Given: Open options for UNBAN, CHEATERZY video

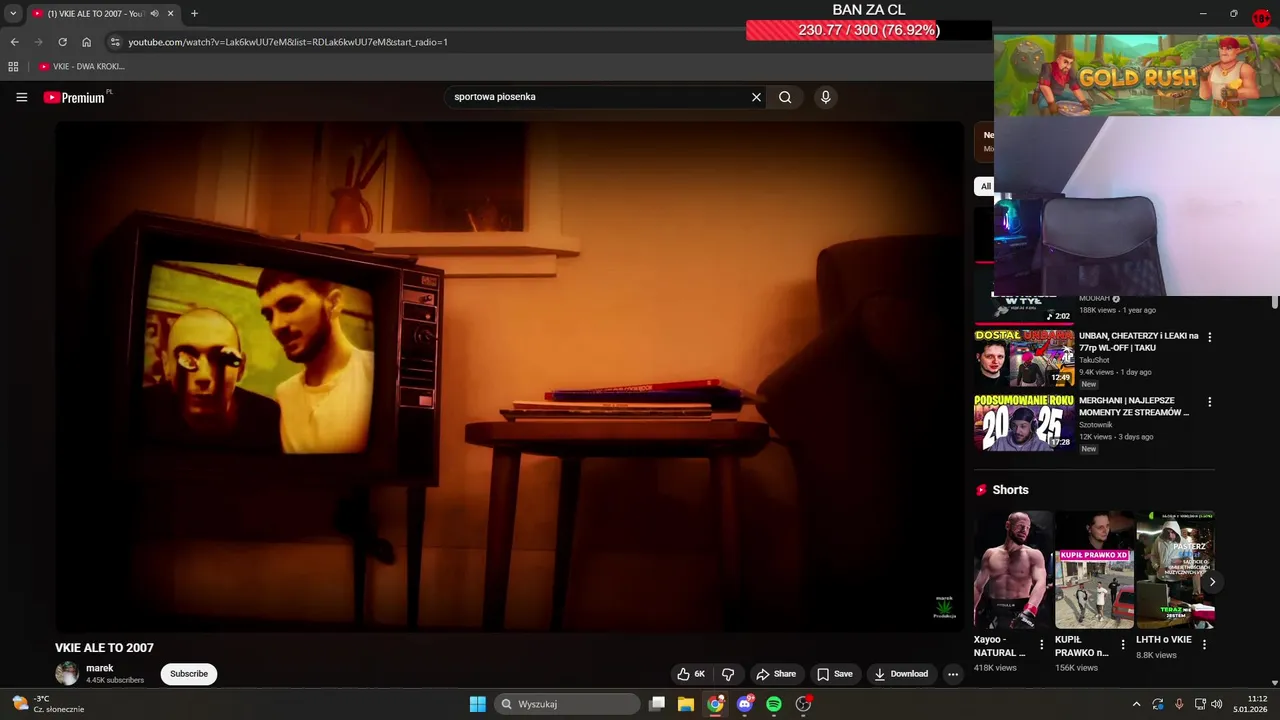Looking at the screenshot, I should point(1210,338).
